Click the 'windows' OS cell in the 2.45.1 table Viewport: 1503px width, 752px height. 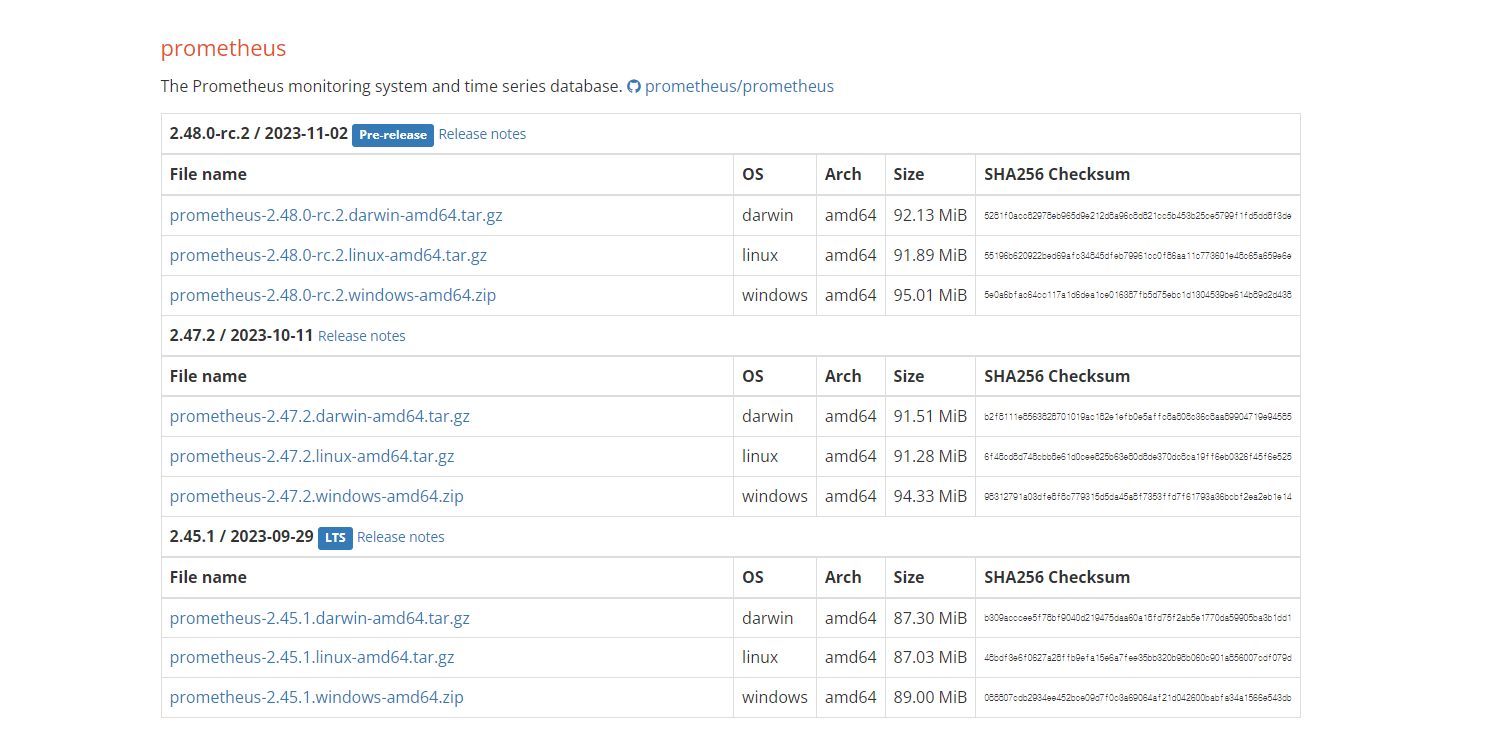point(775,697)
